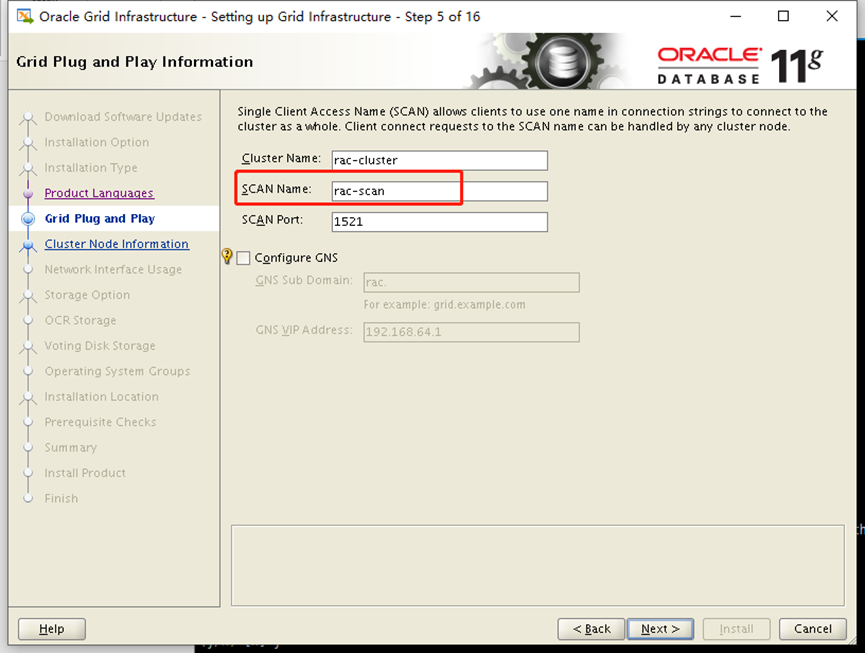865x653 pixels.
Task: Click the Installation Option step
Action: 97,142
